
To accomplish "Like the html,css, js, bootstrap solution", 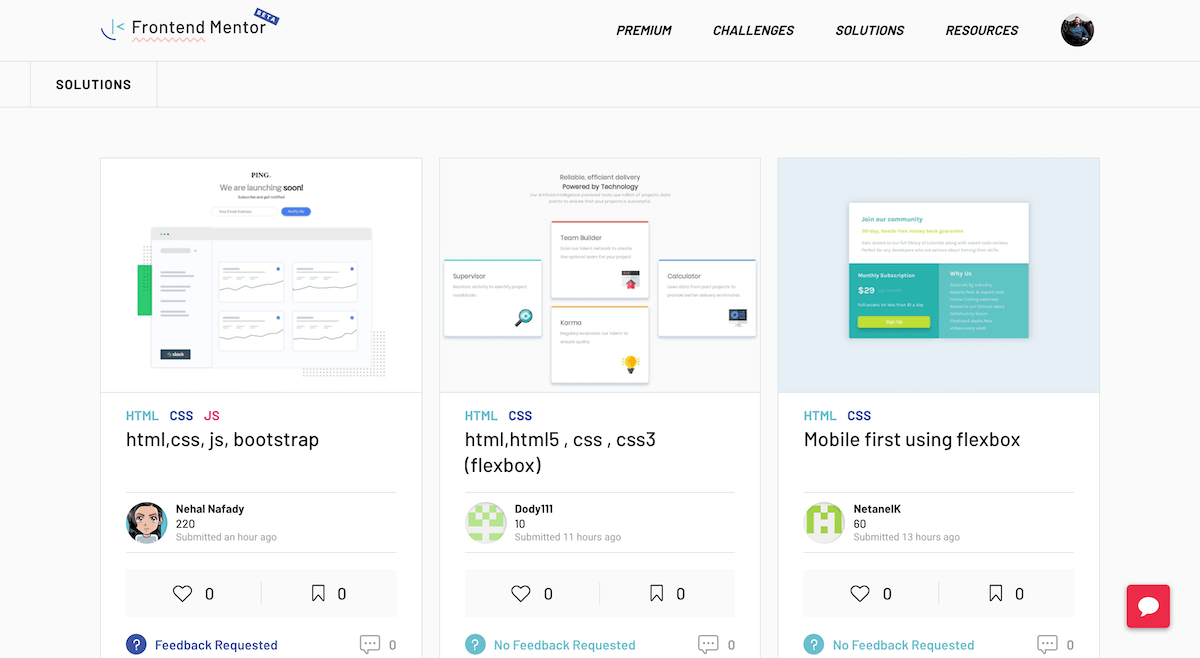I will 185,593.
